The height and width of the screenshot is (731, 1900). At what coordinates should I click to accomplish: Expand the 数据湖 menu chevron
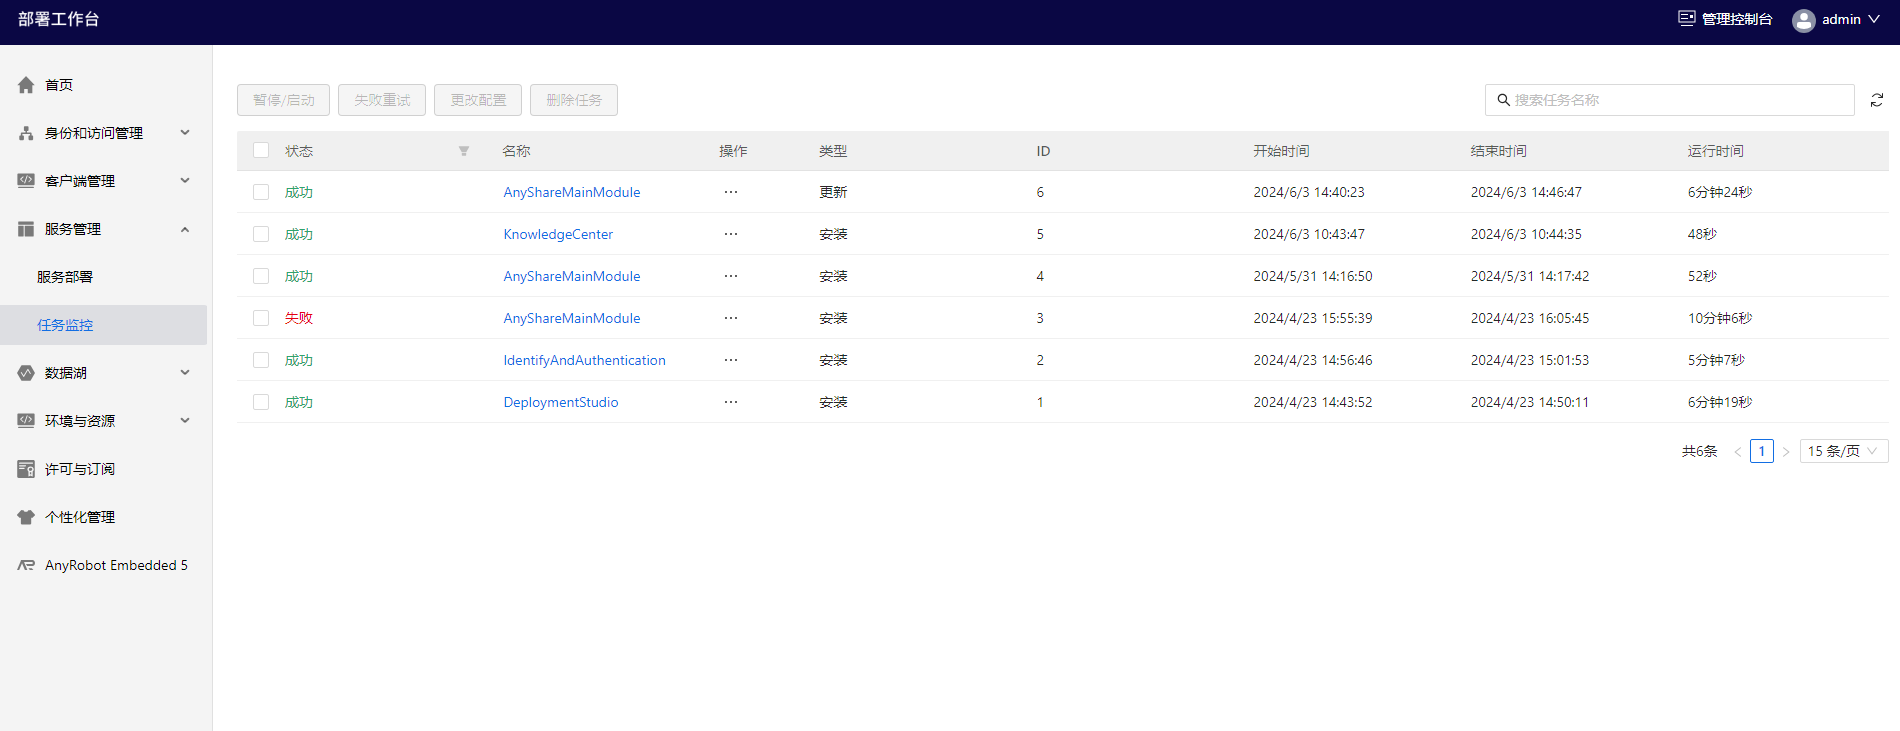point(185,372)
